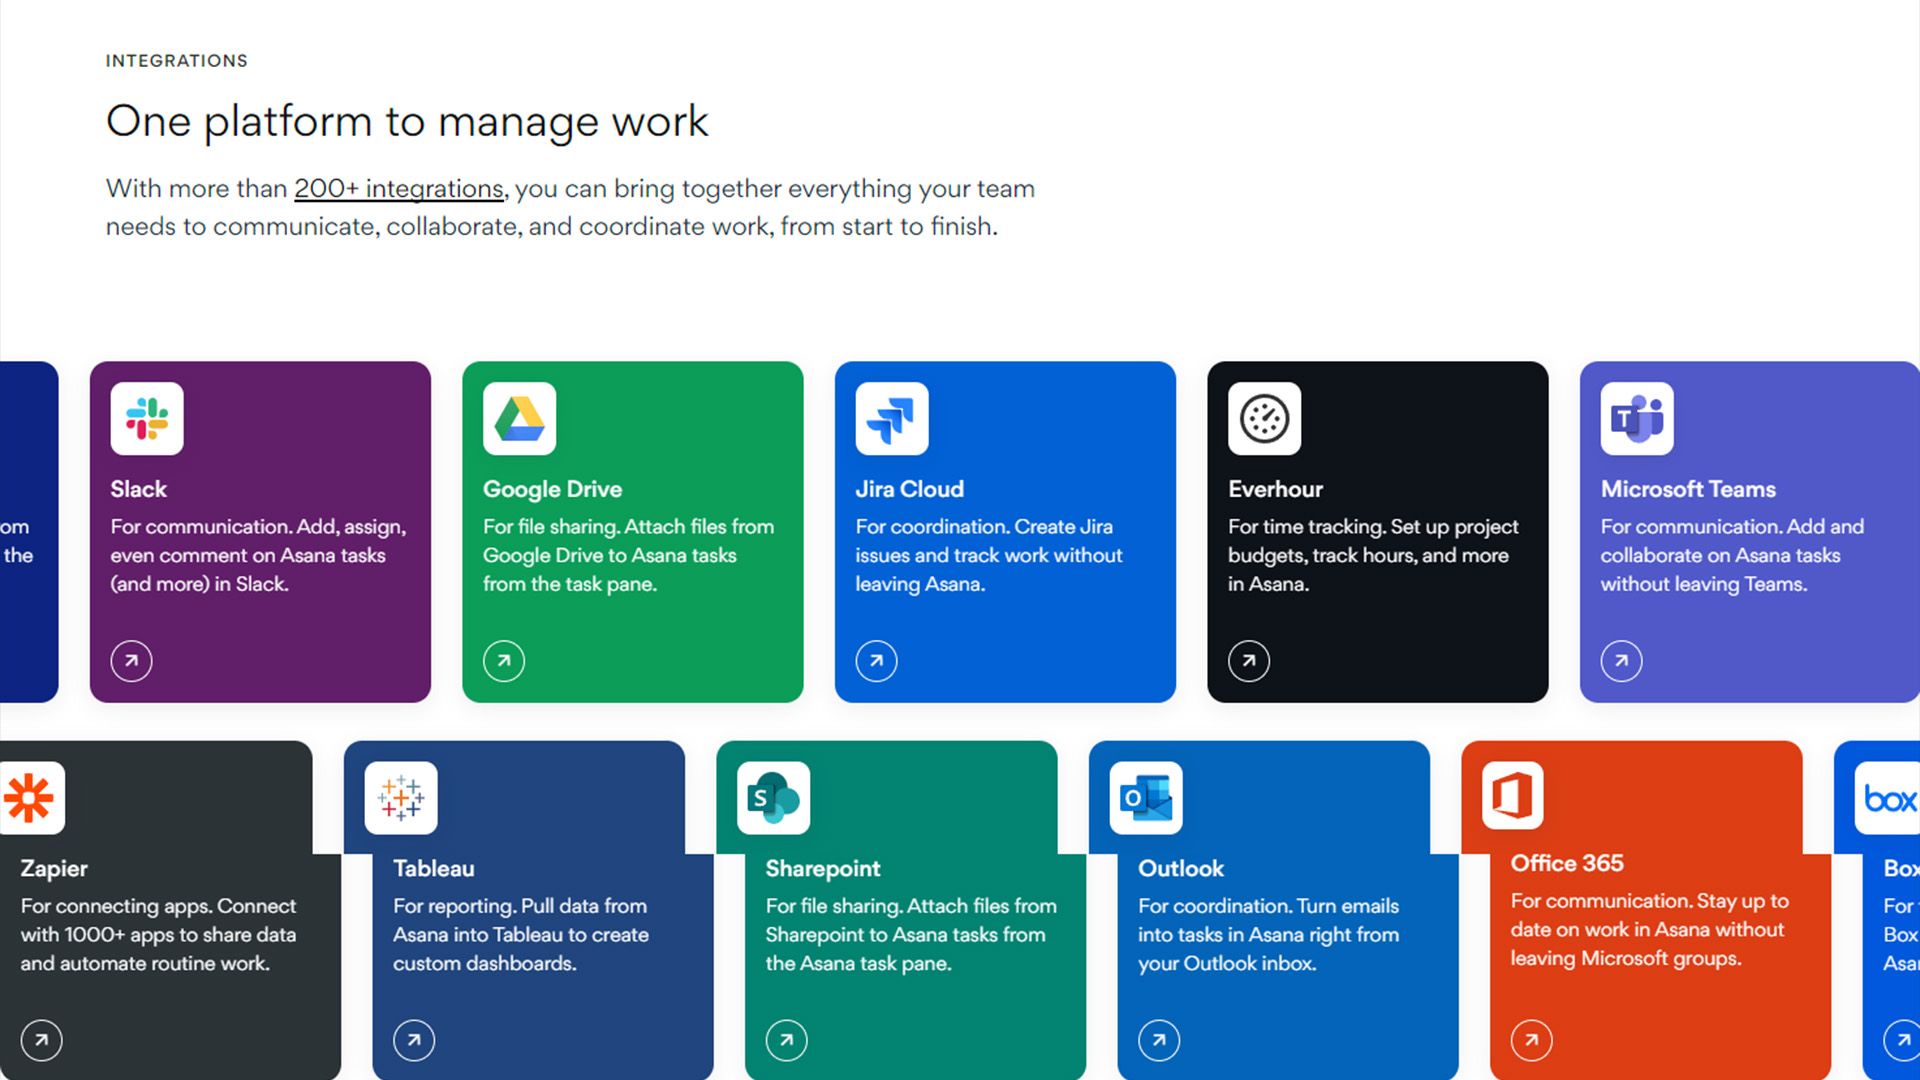
Task: Select the Sharepoint card title
Action: click(822, 868)
